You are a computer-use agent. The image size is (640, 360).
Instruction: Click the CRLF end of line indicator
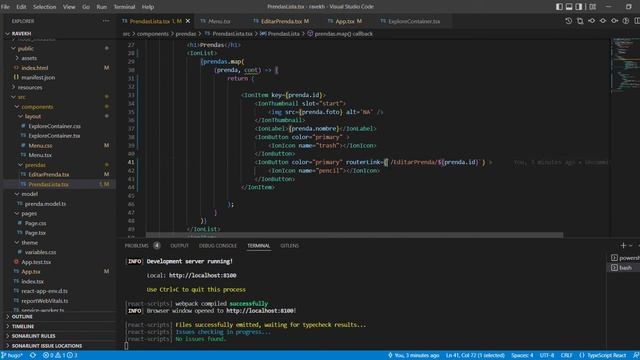click(x=566, y=356)
